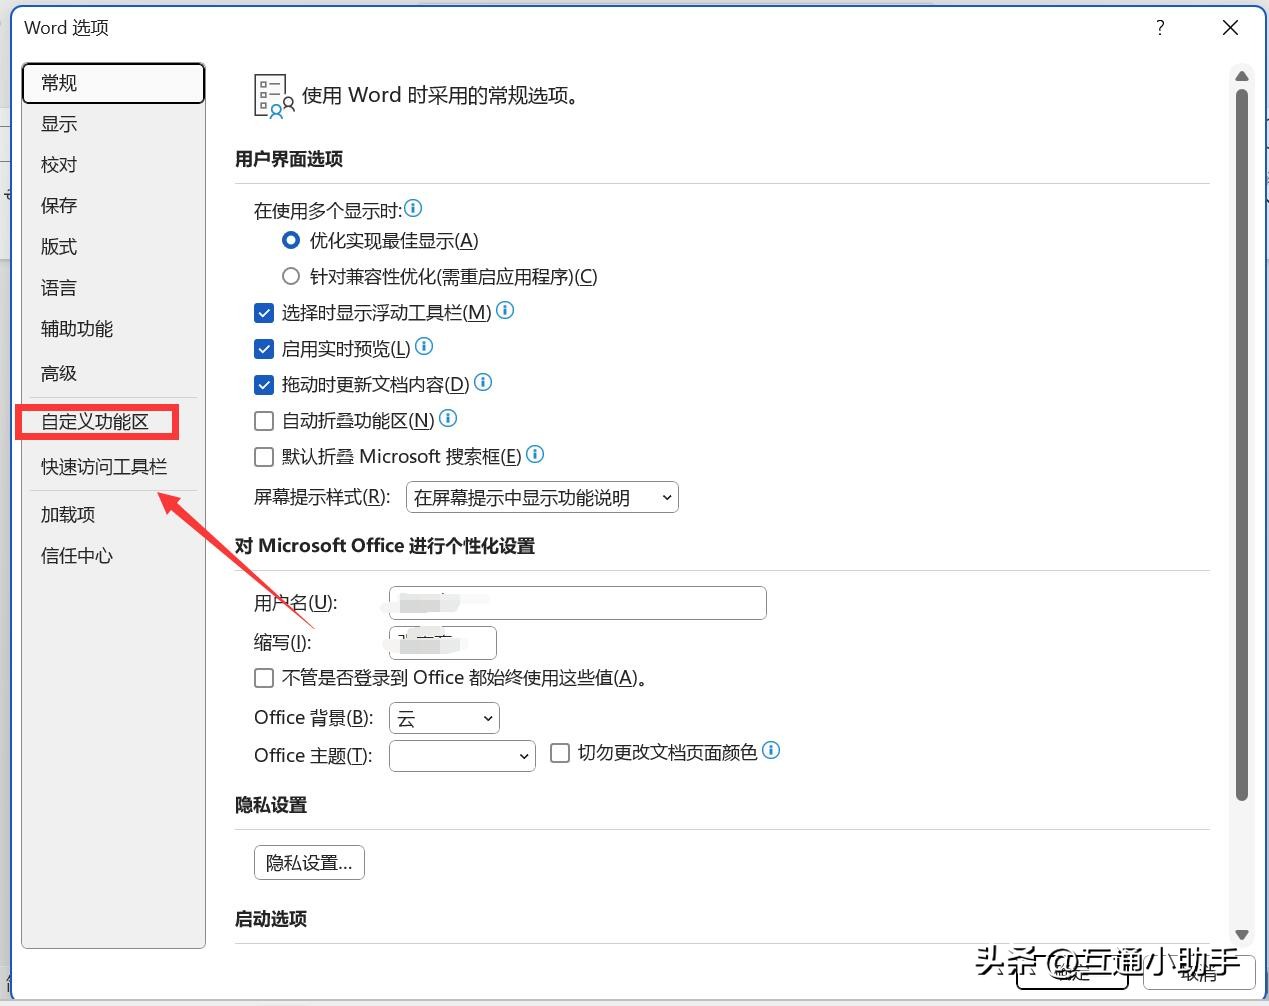Screen dimensions: 1269x1006
Task: Open the Office 主题 dropdown
Action: tap(462, 756)
